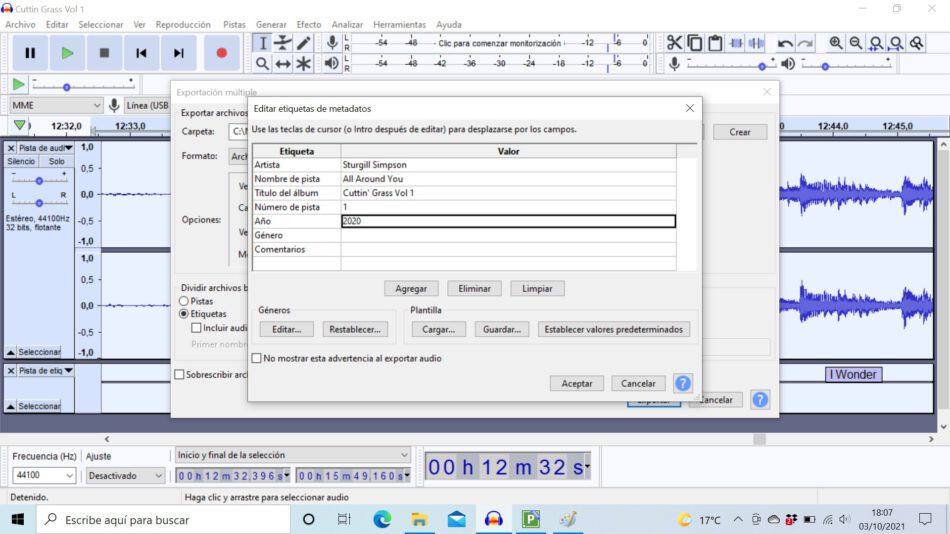Click the Copy icon in toolbar

pos(695,43)
